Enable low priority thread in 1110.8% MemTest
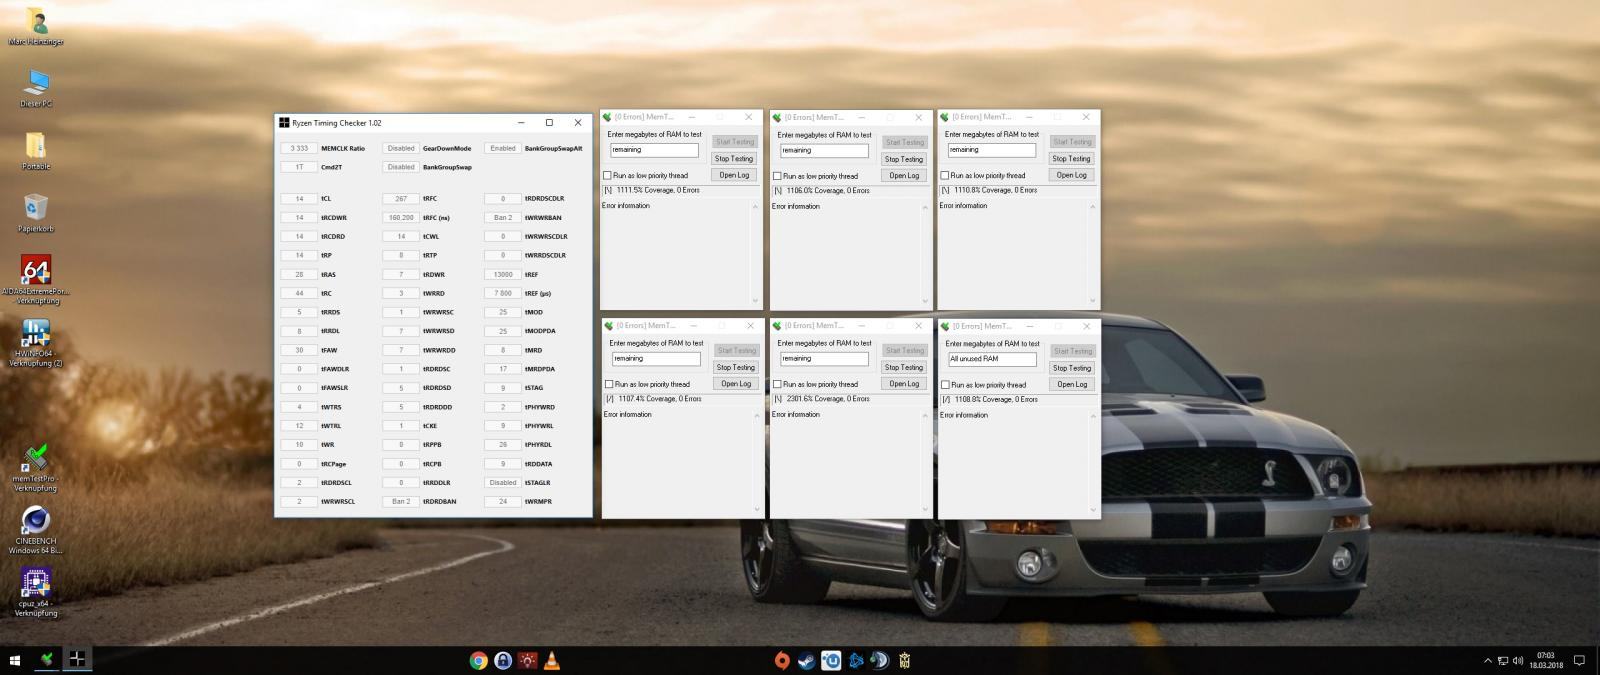Image resolution: width=1600 pixels, height=675 pixels. pyautogui.click(x=945, y=175)
